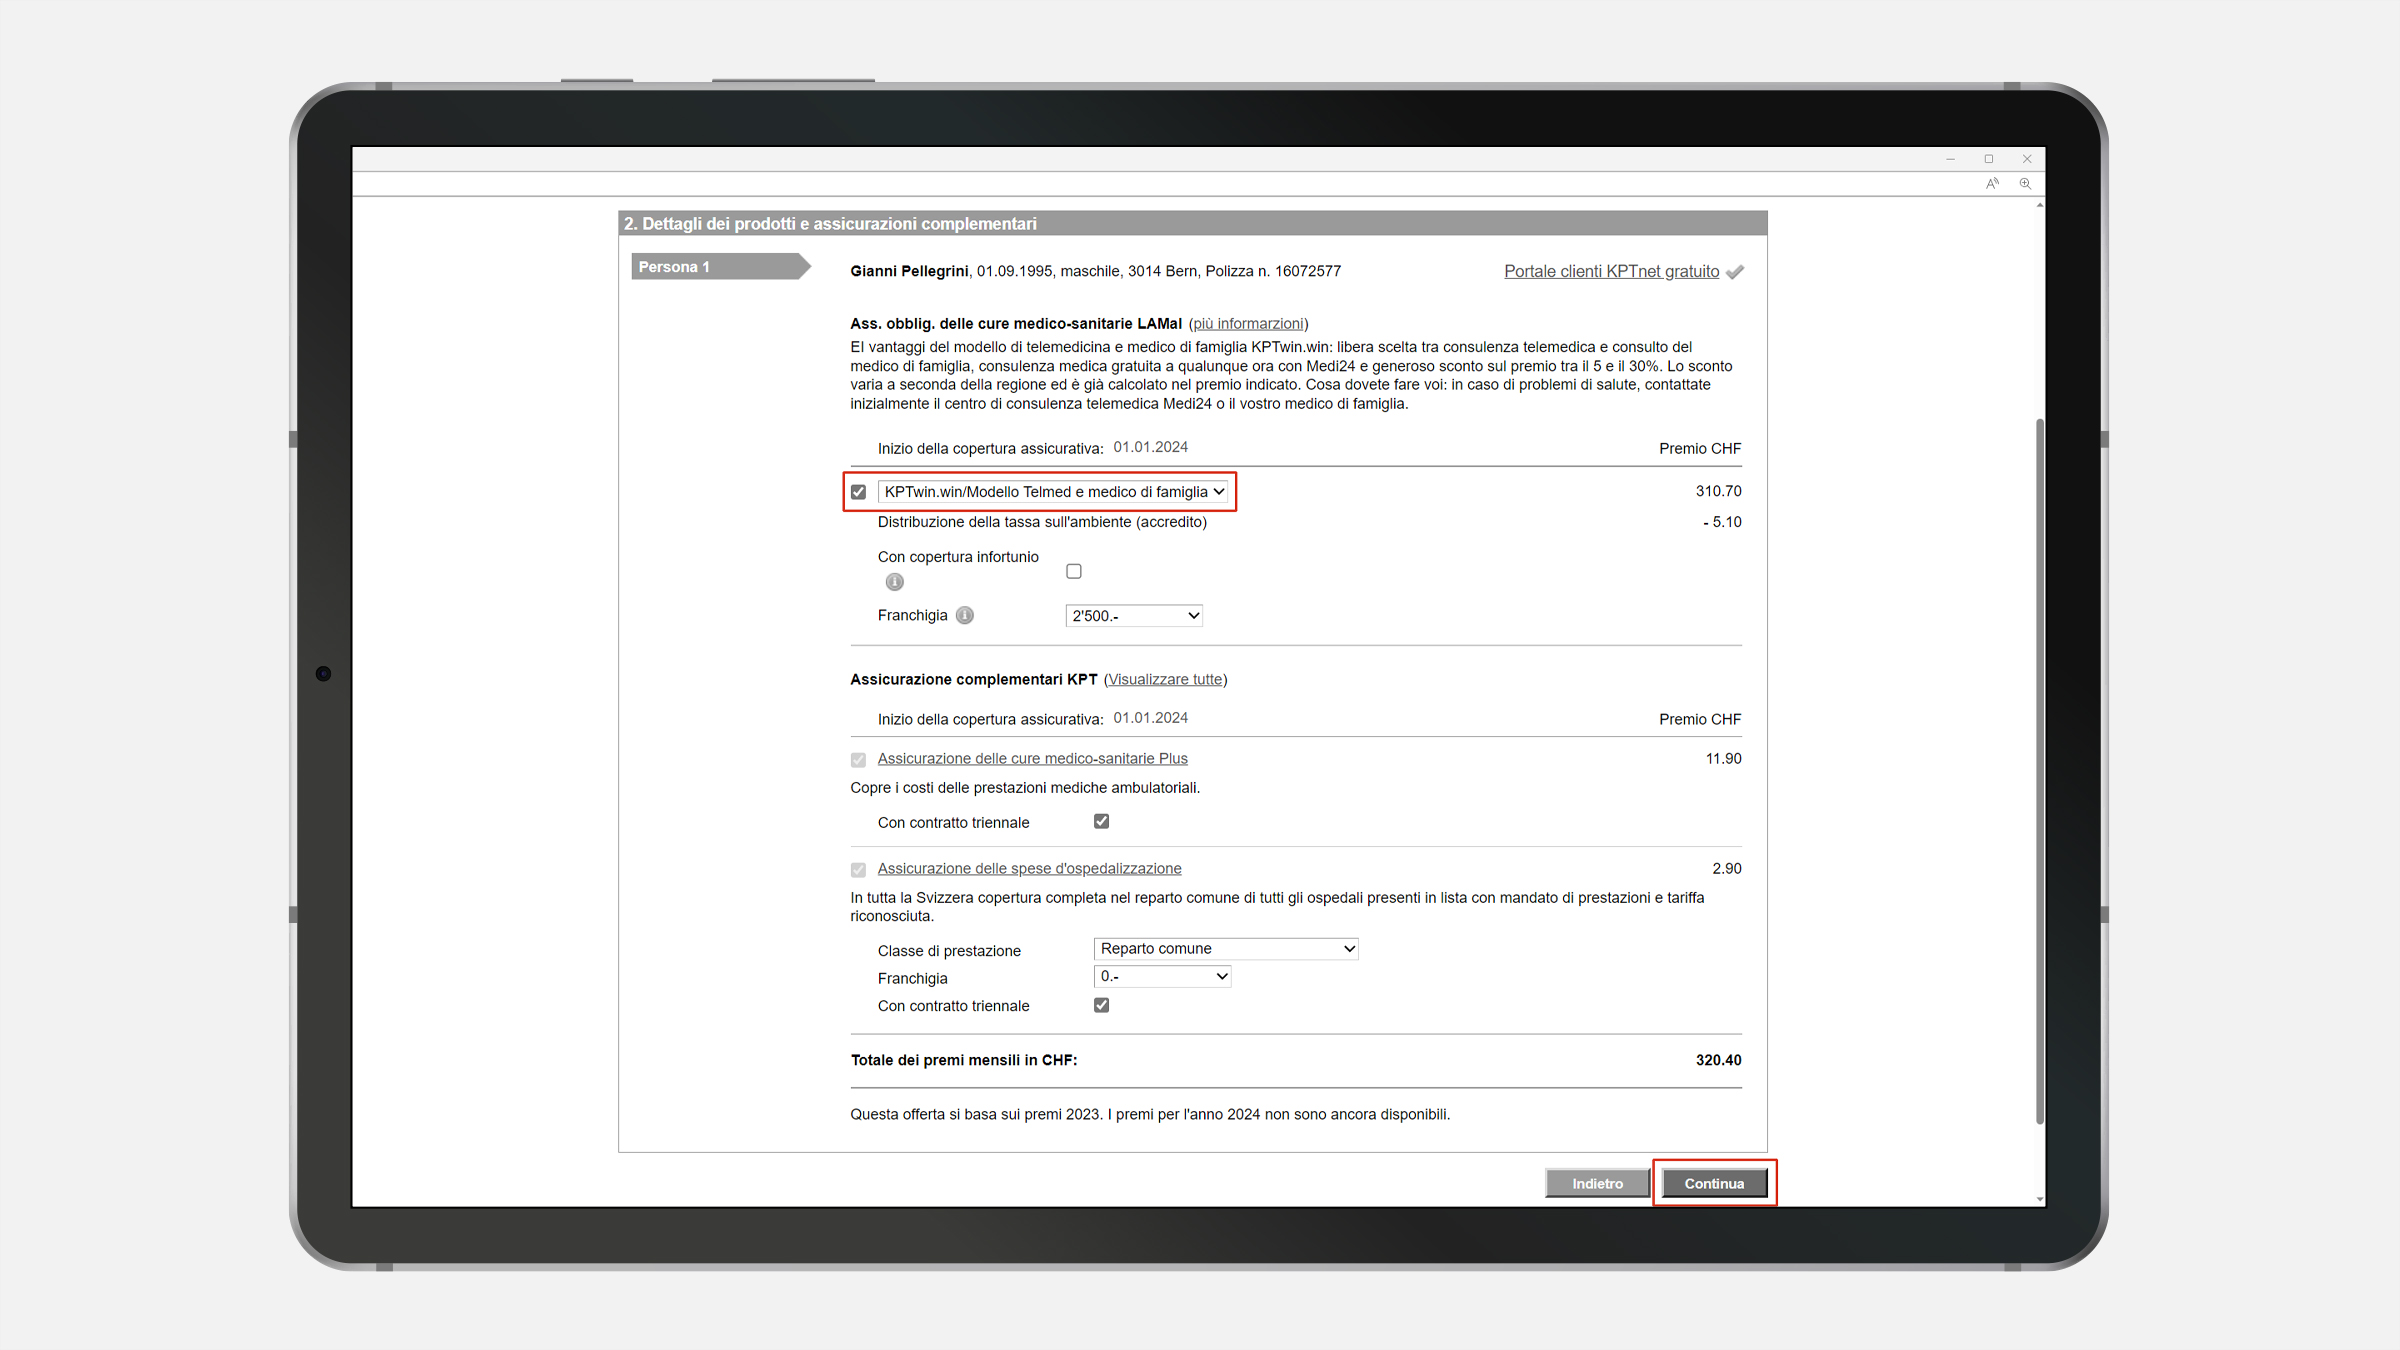Enable Con copertura infortunio checkbox
This screenshot has width=2400, height=1350.
[1074, 571]
